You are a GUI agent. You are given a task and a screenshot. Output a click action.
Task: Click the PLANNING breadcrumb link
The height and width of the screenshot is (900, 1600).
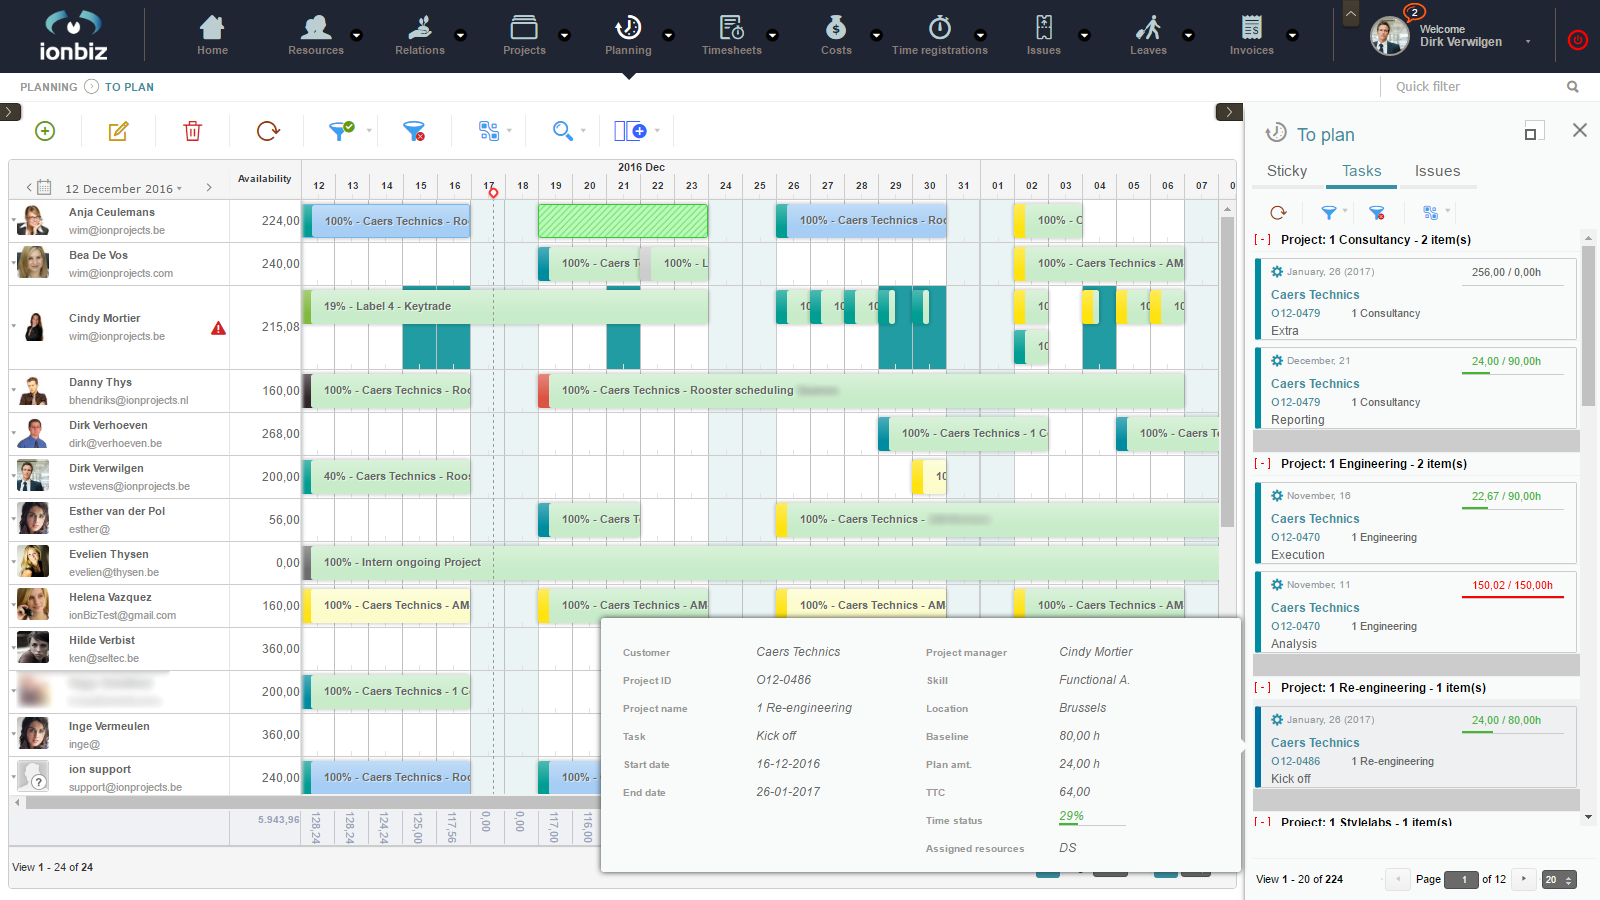(48, 87)
